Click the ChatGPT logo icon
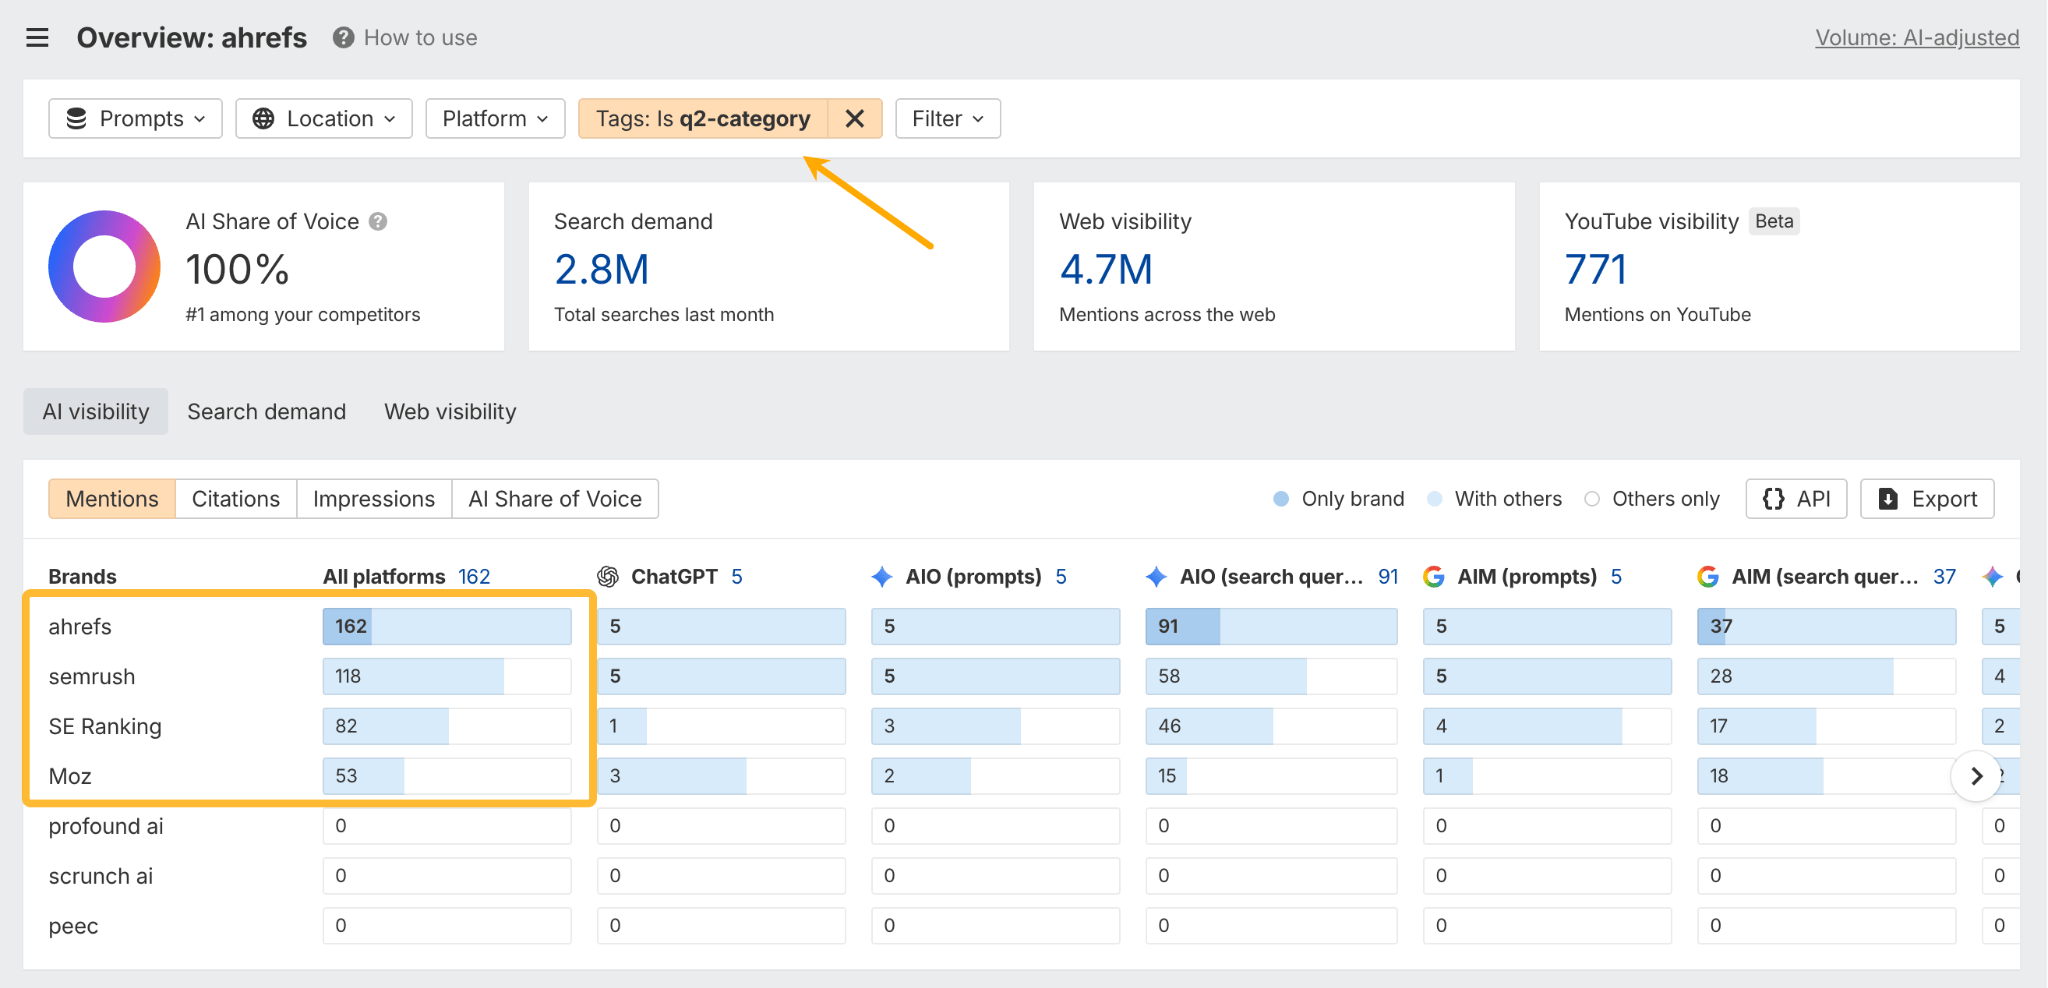 (608, 577)
